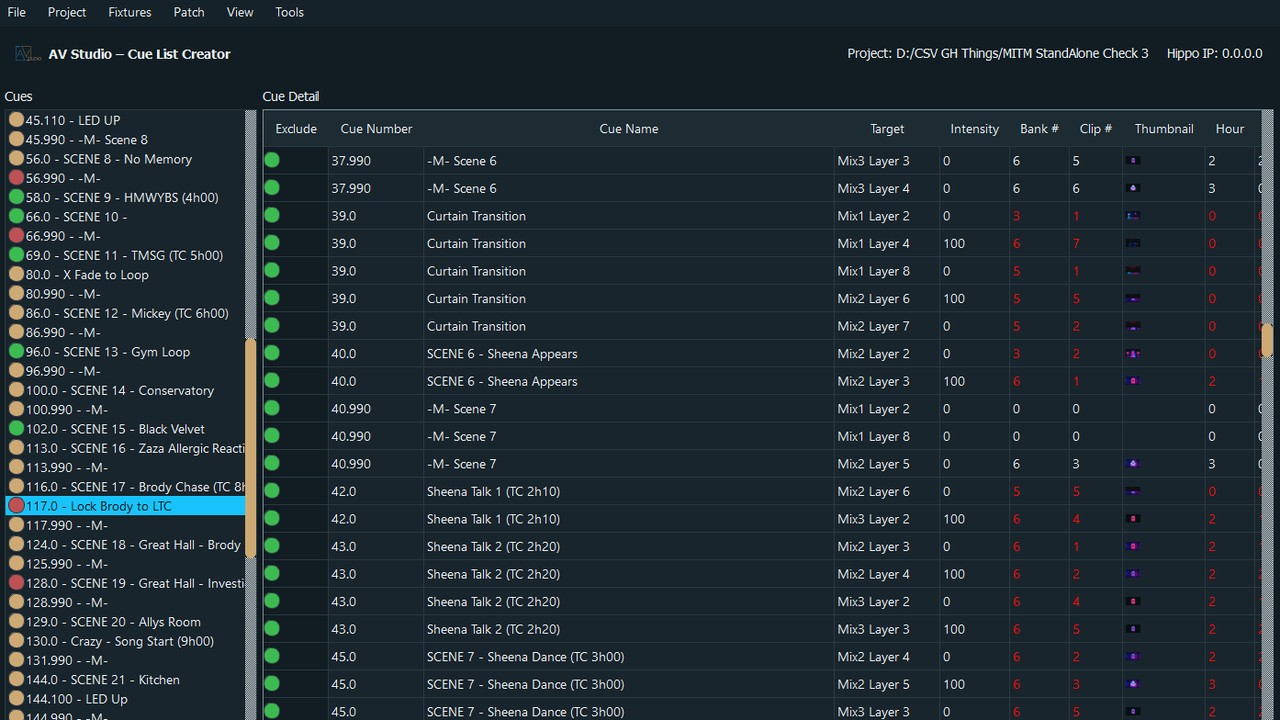
Task: Click the Target column header
Action: click(886, 129)
